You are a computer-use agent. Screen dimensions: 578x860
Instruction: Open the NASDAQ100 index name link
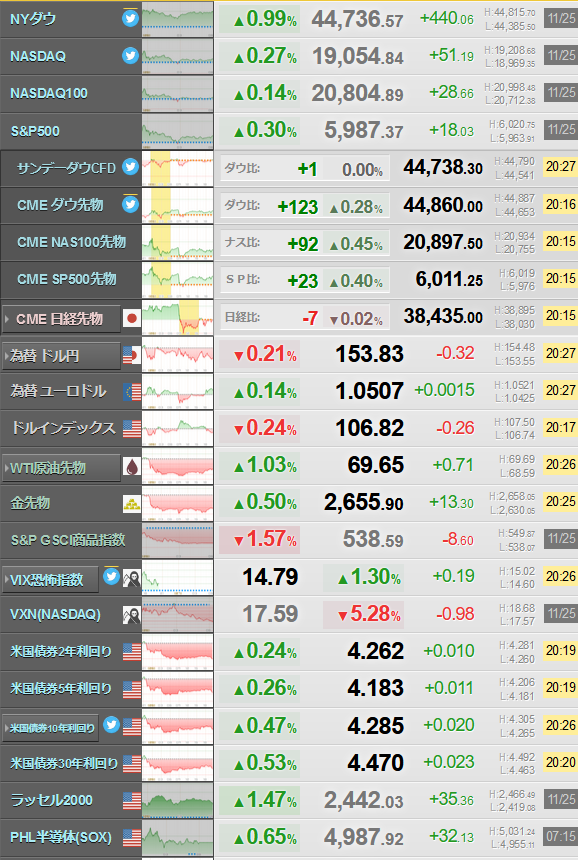(x=49, y=93)
